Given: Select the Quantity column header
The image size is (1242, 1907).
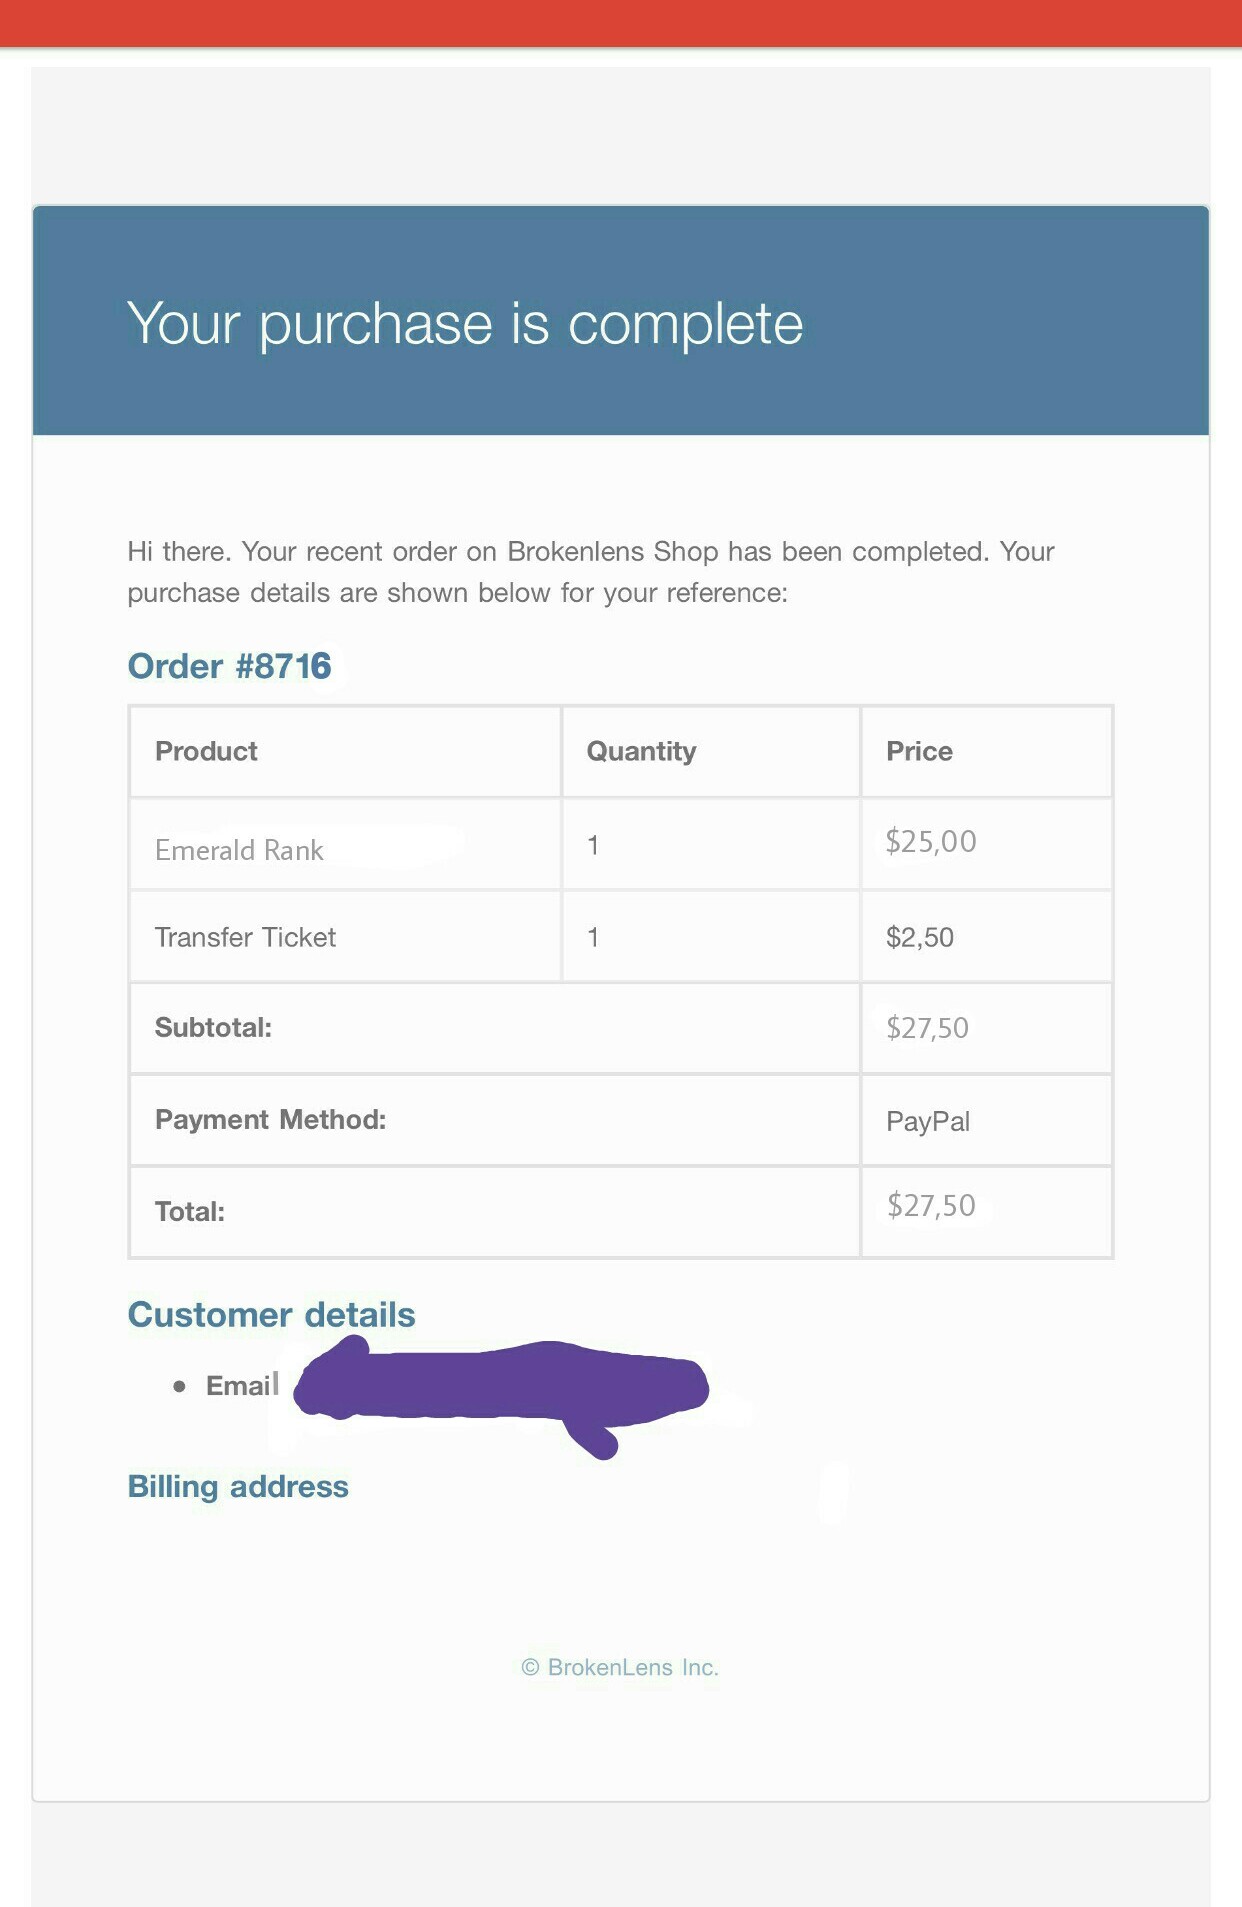Looking at the screenshot, I should pos(641,751).
